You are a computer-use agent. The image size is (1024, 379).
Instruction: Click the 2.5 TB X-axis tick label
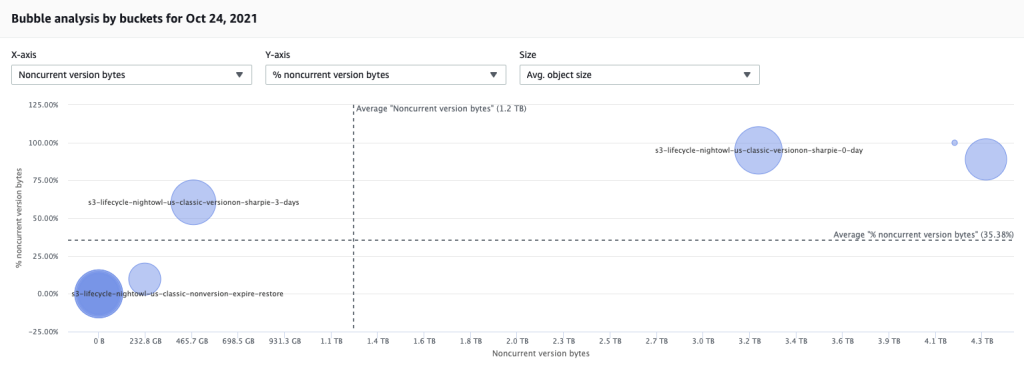point(611,342)
